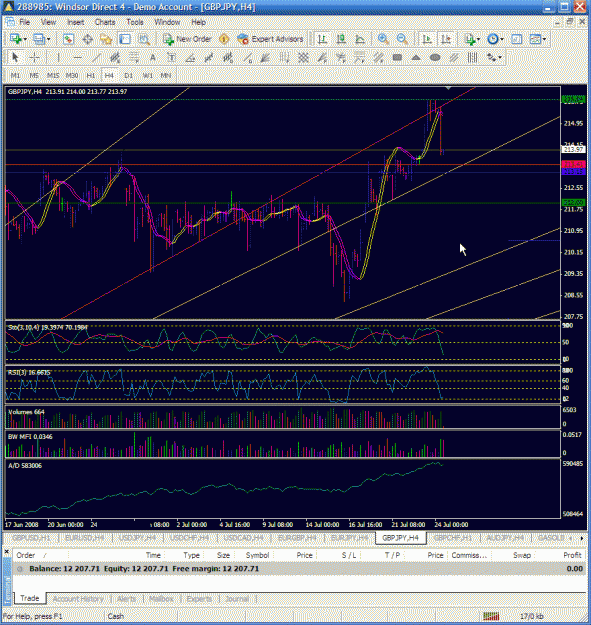Open the Profiles icon
The height and width of the screenshot is (625, 591).
pos(39,39)
